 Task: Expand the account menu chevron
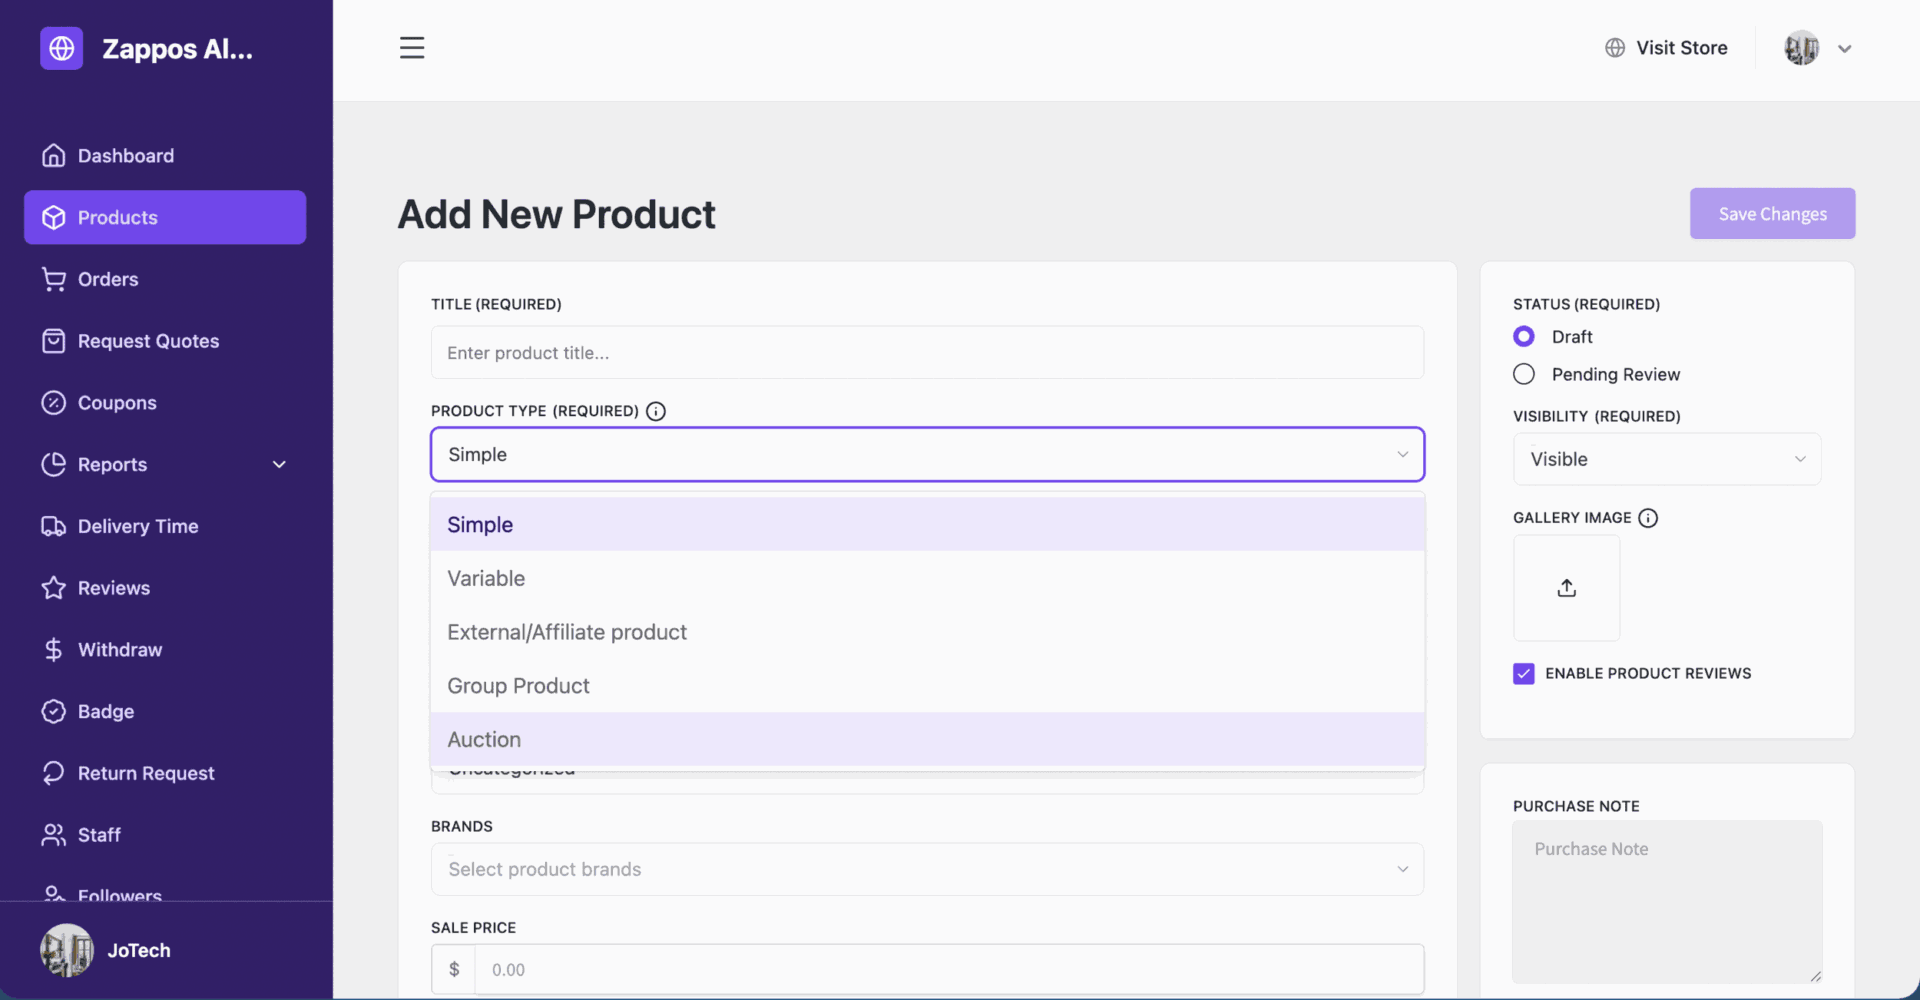pyautogui.click(x=1845, y=49)
